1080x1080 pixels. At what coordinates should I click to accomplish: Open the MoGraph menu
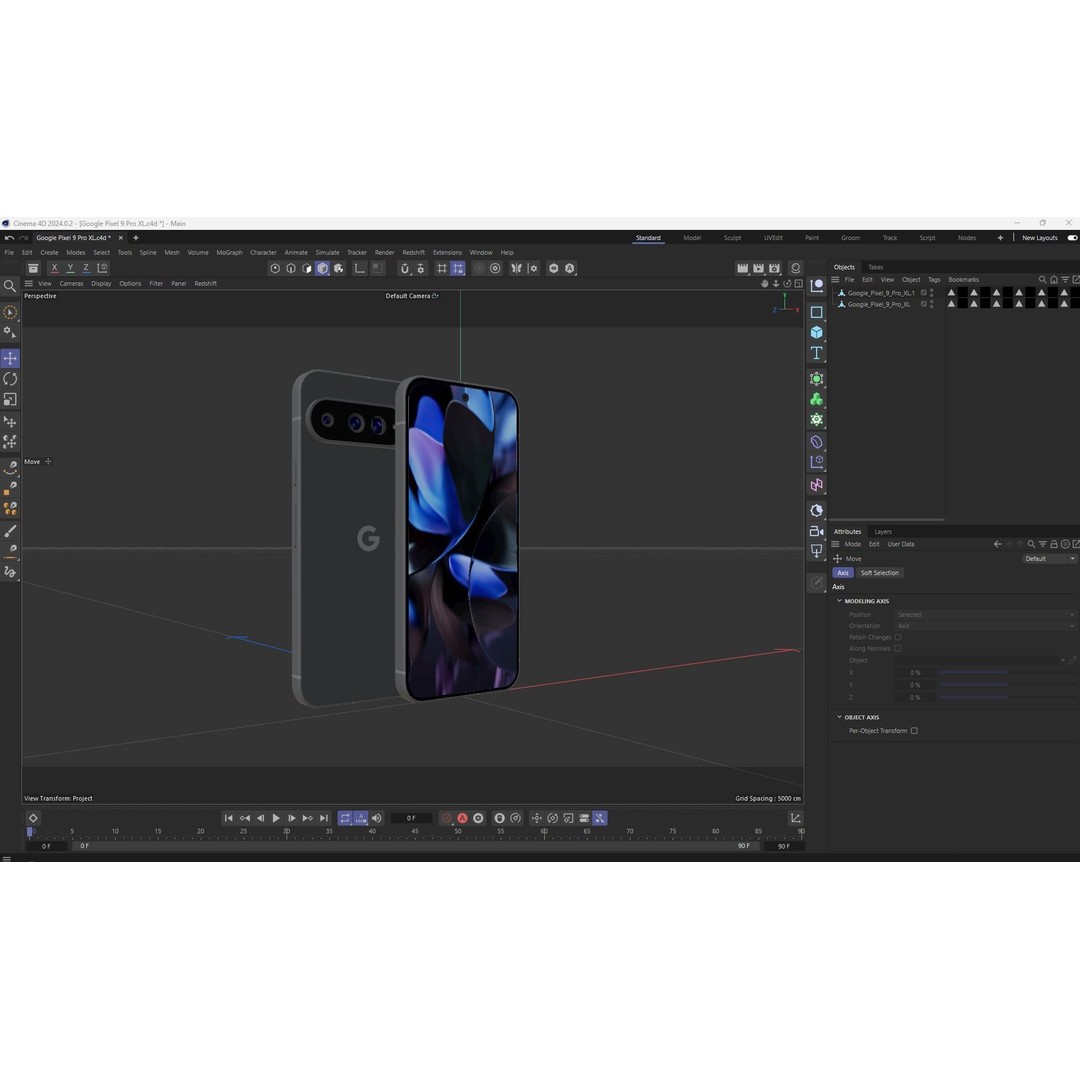click(229, 253)
